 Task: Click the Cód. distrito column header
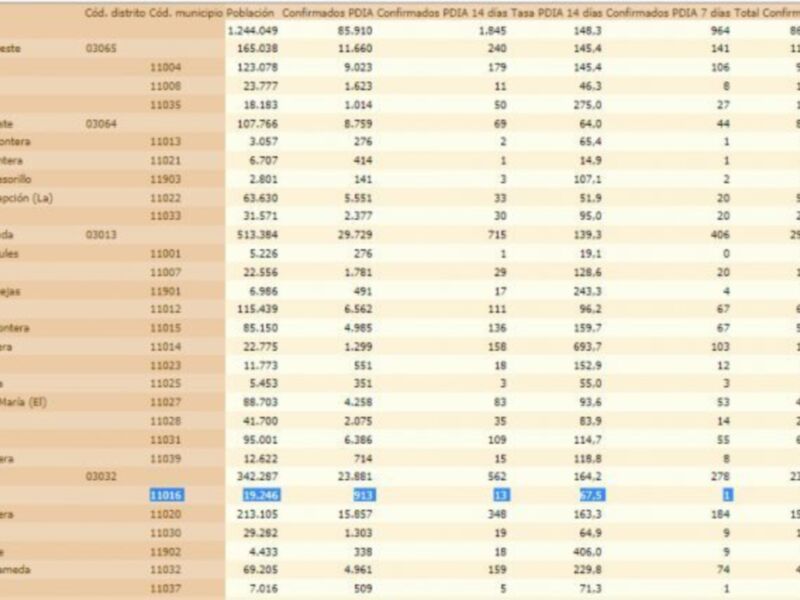[x=114, y=12]
